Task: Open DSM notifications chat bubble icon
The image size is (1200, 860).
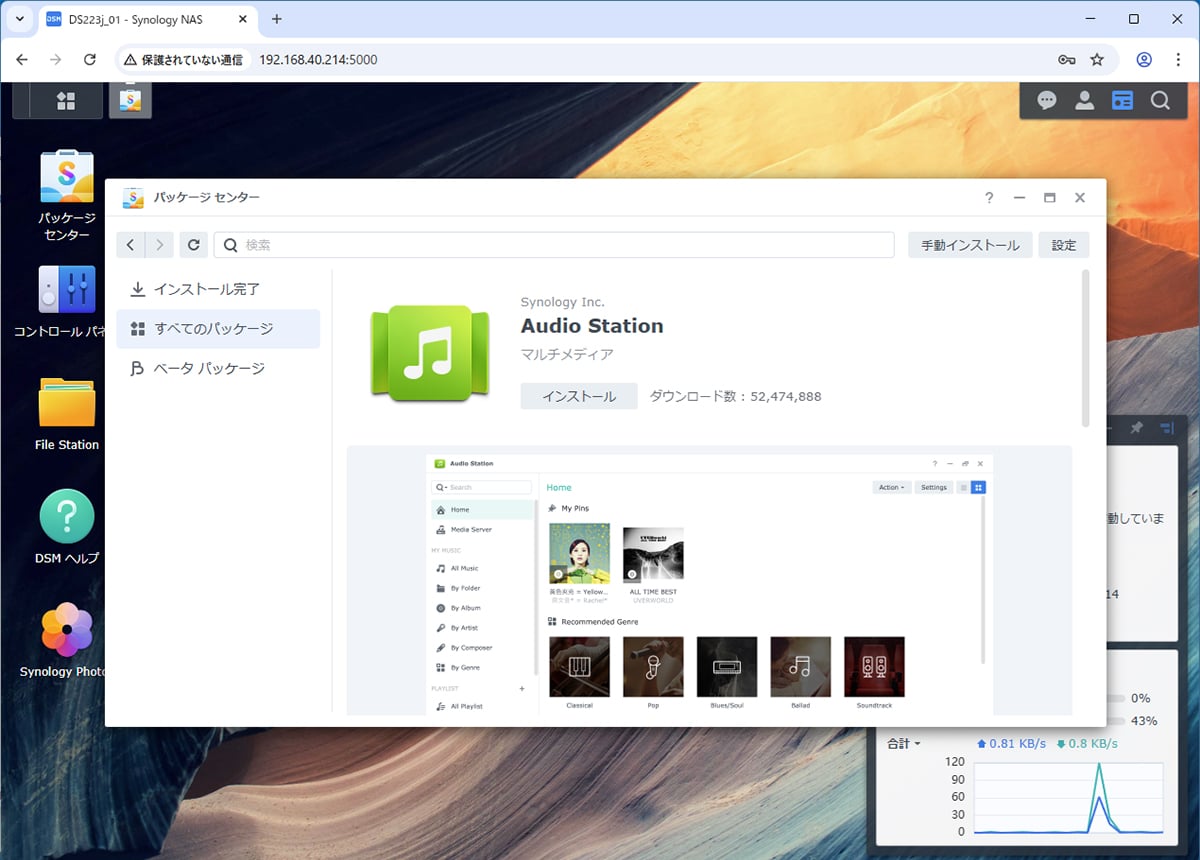Action: coord(1047,101)
